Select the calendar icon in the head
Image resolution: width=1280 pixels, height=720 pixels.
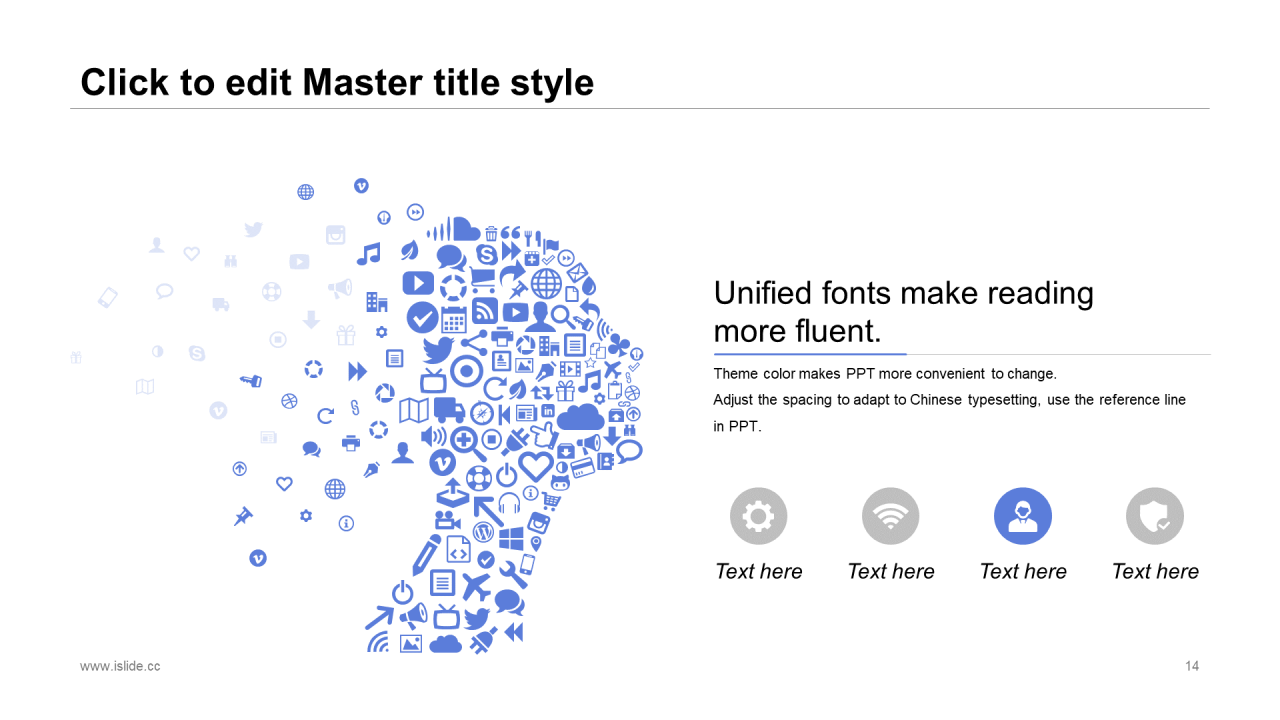454,320
